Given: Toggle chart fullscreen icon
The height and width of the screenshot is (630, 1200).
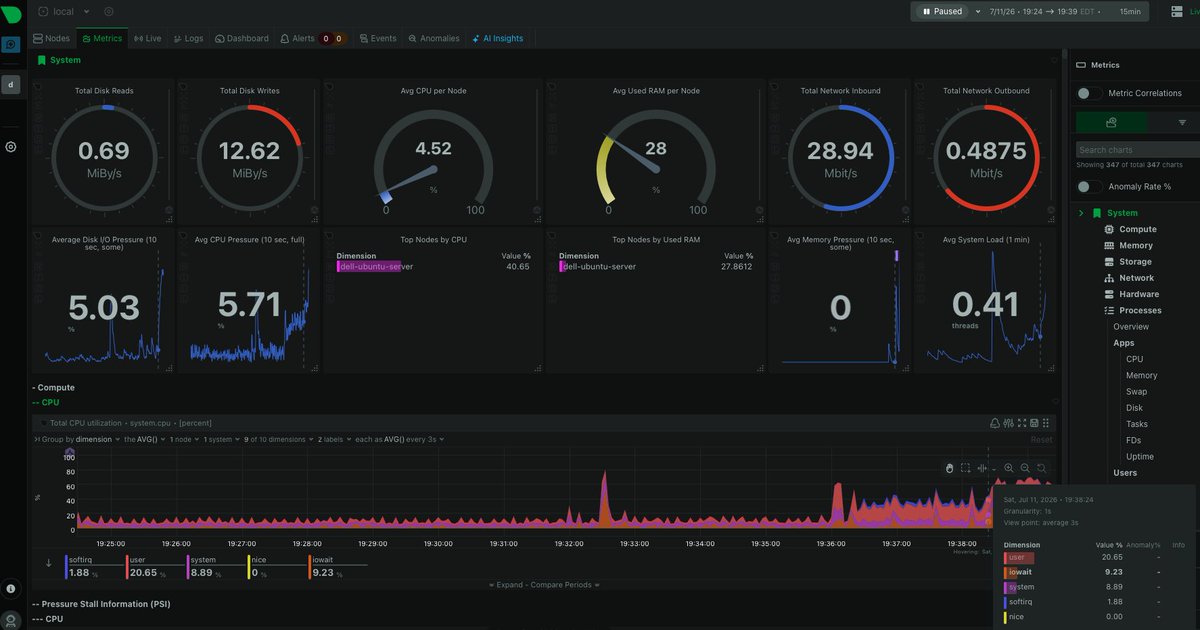Looking at the screenshot, I should pos(1021,423).
